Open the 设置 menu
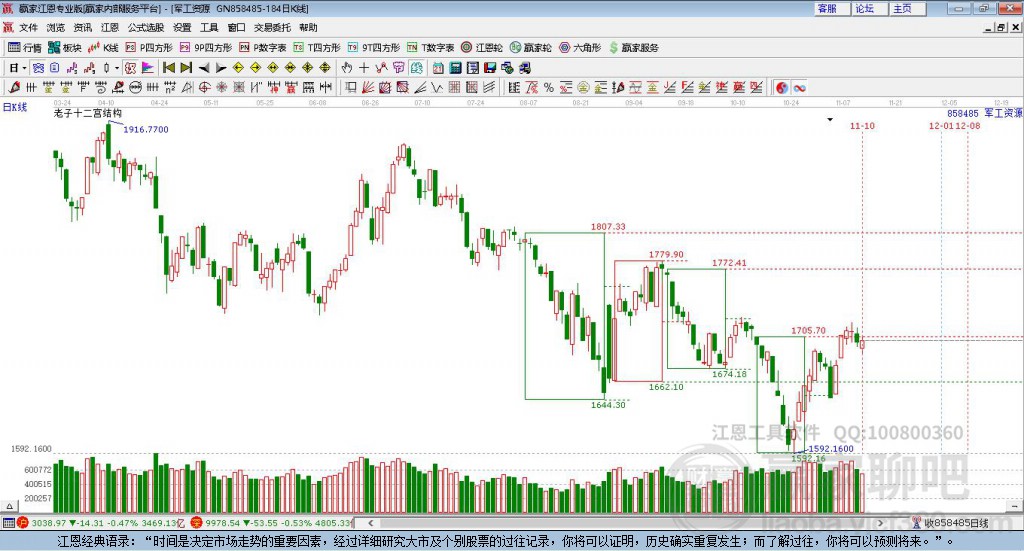Image resolution: width=1024 pixels, height=551 pixels. click(x=182, y=27)
